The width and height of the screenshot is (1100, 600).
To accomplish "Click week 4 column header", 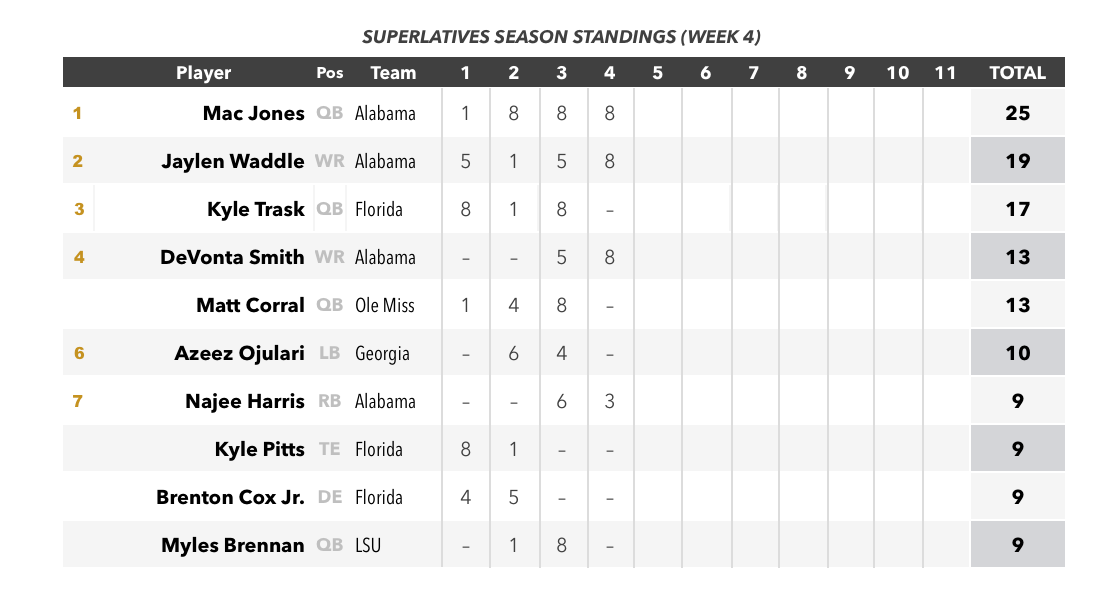I will [x=609, y=73].
